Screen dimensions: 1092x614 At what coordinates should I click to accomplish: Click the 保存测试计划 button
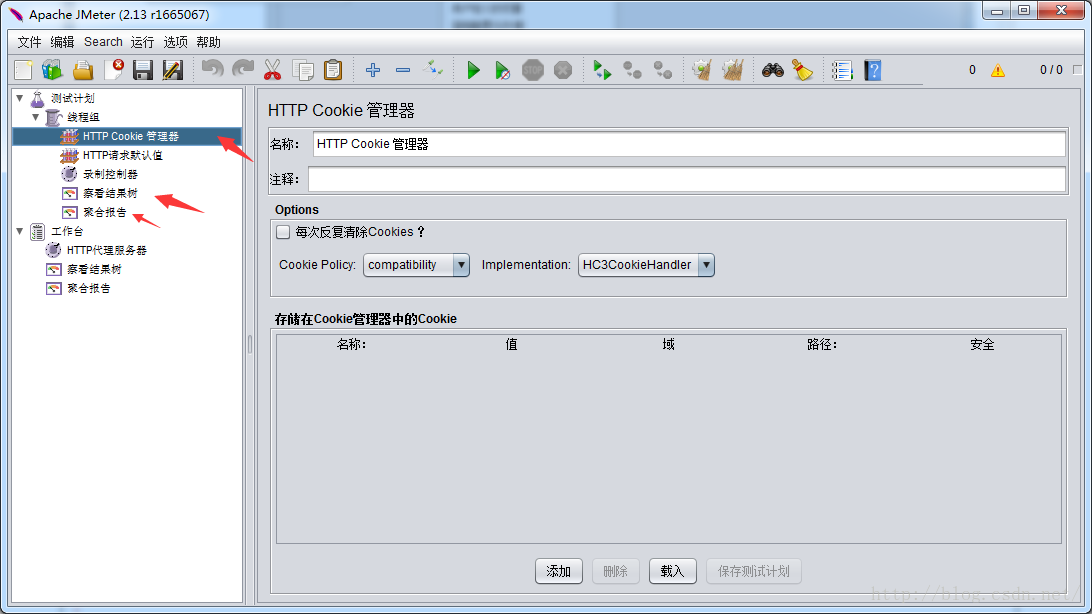[754, 571]
